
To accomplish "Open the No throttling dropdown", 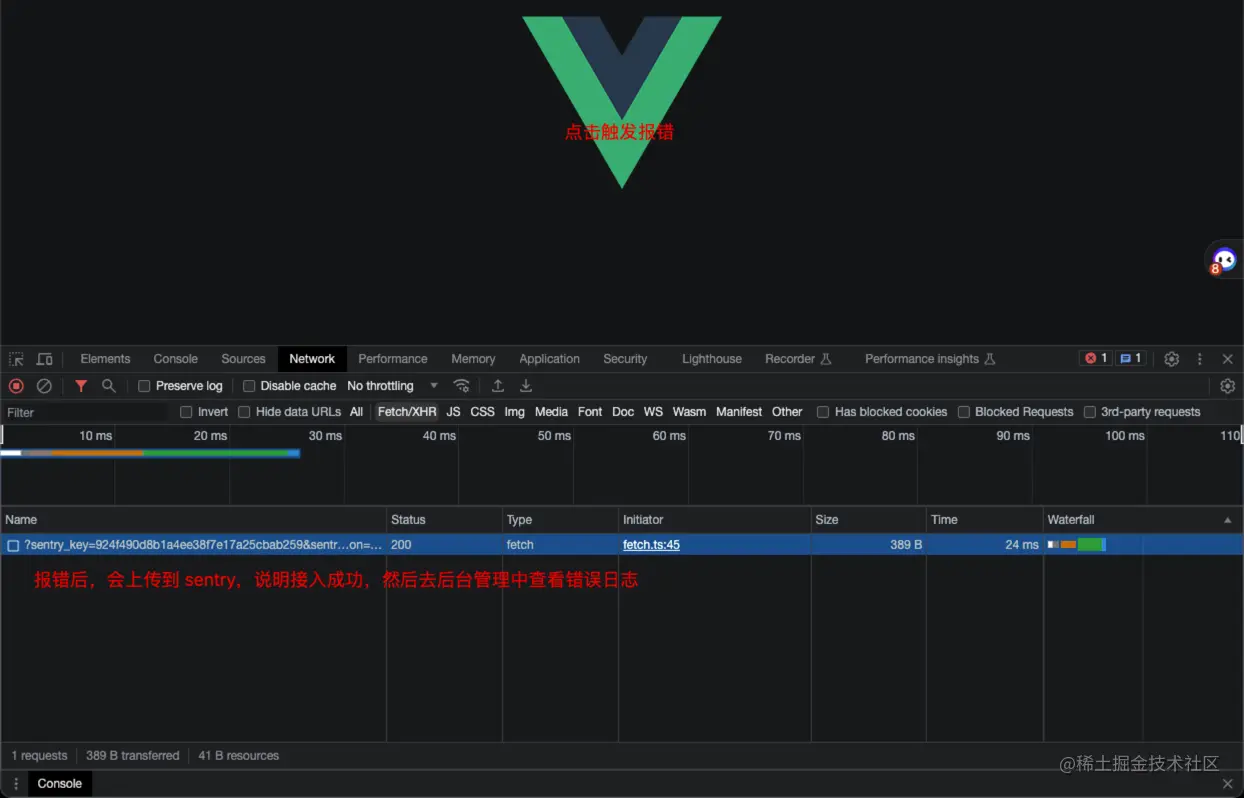I will 392,386.
